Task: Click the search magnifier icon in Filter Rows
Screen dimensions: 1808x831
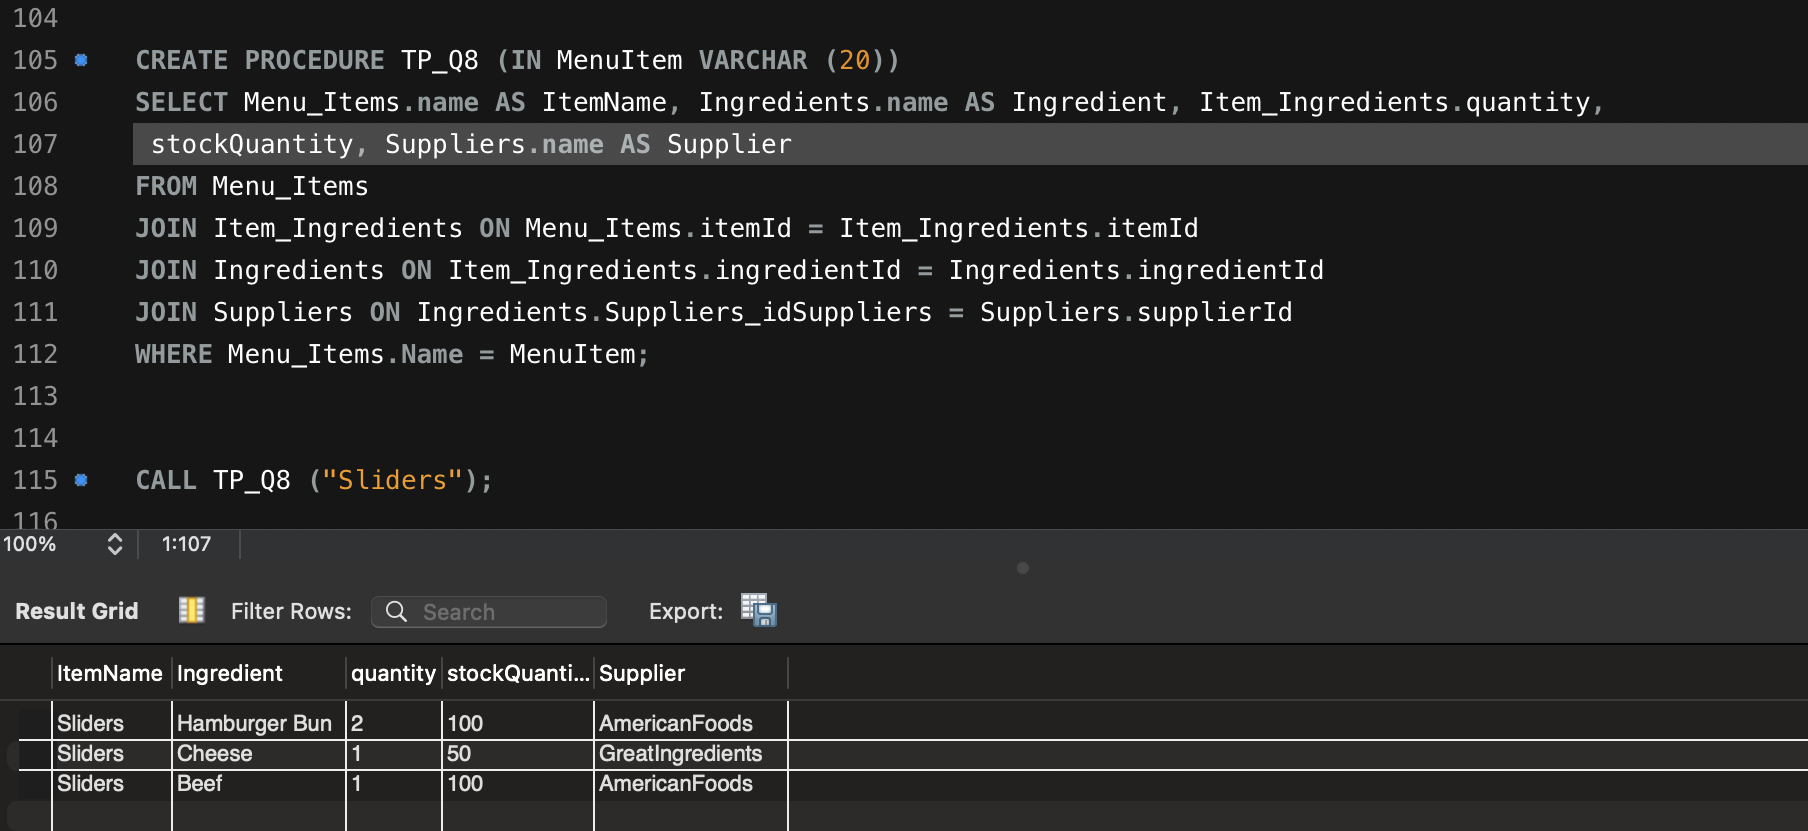Action: [396, 611]
